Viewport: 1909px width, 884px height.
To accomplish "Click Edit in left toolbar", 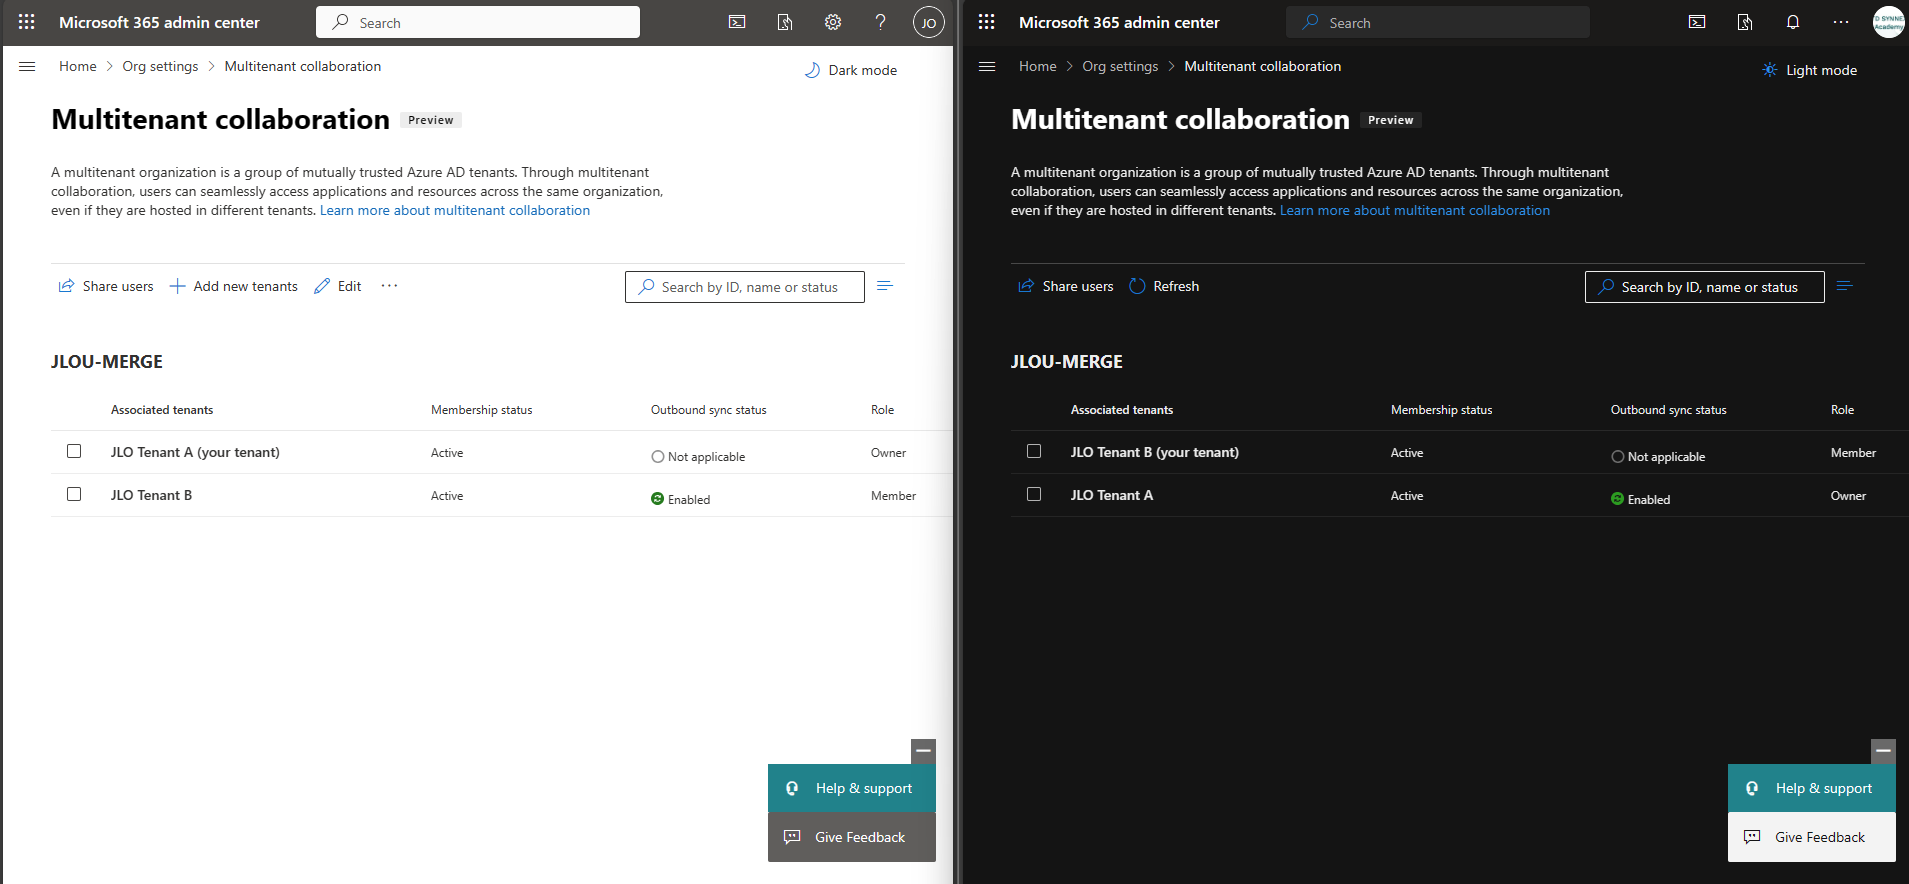I will (x=338, y=286).
